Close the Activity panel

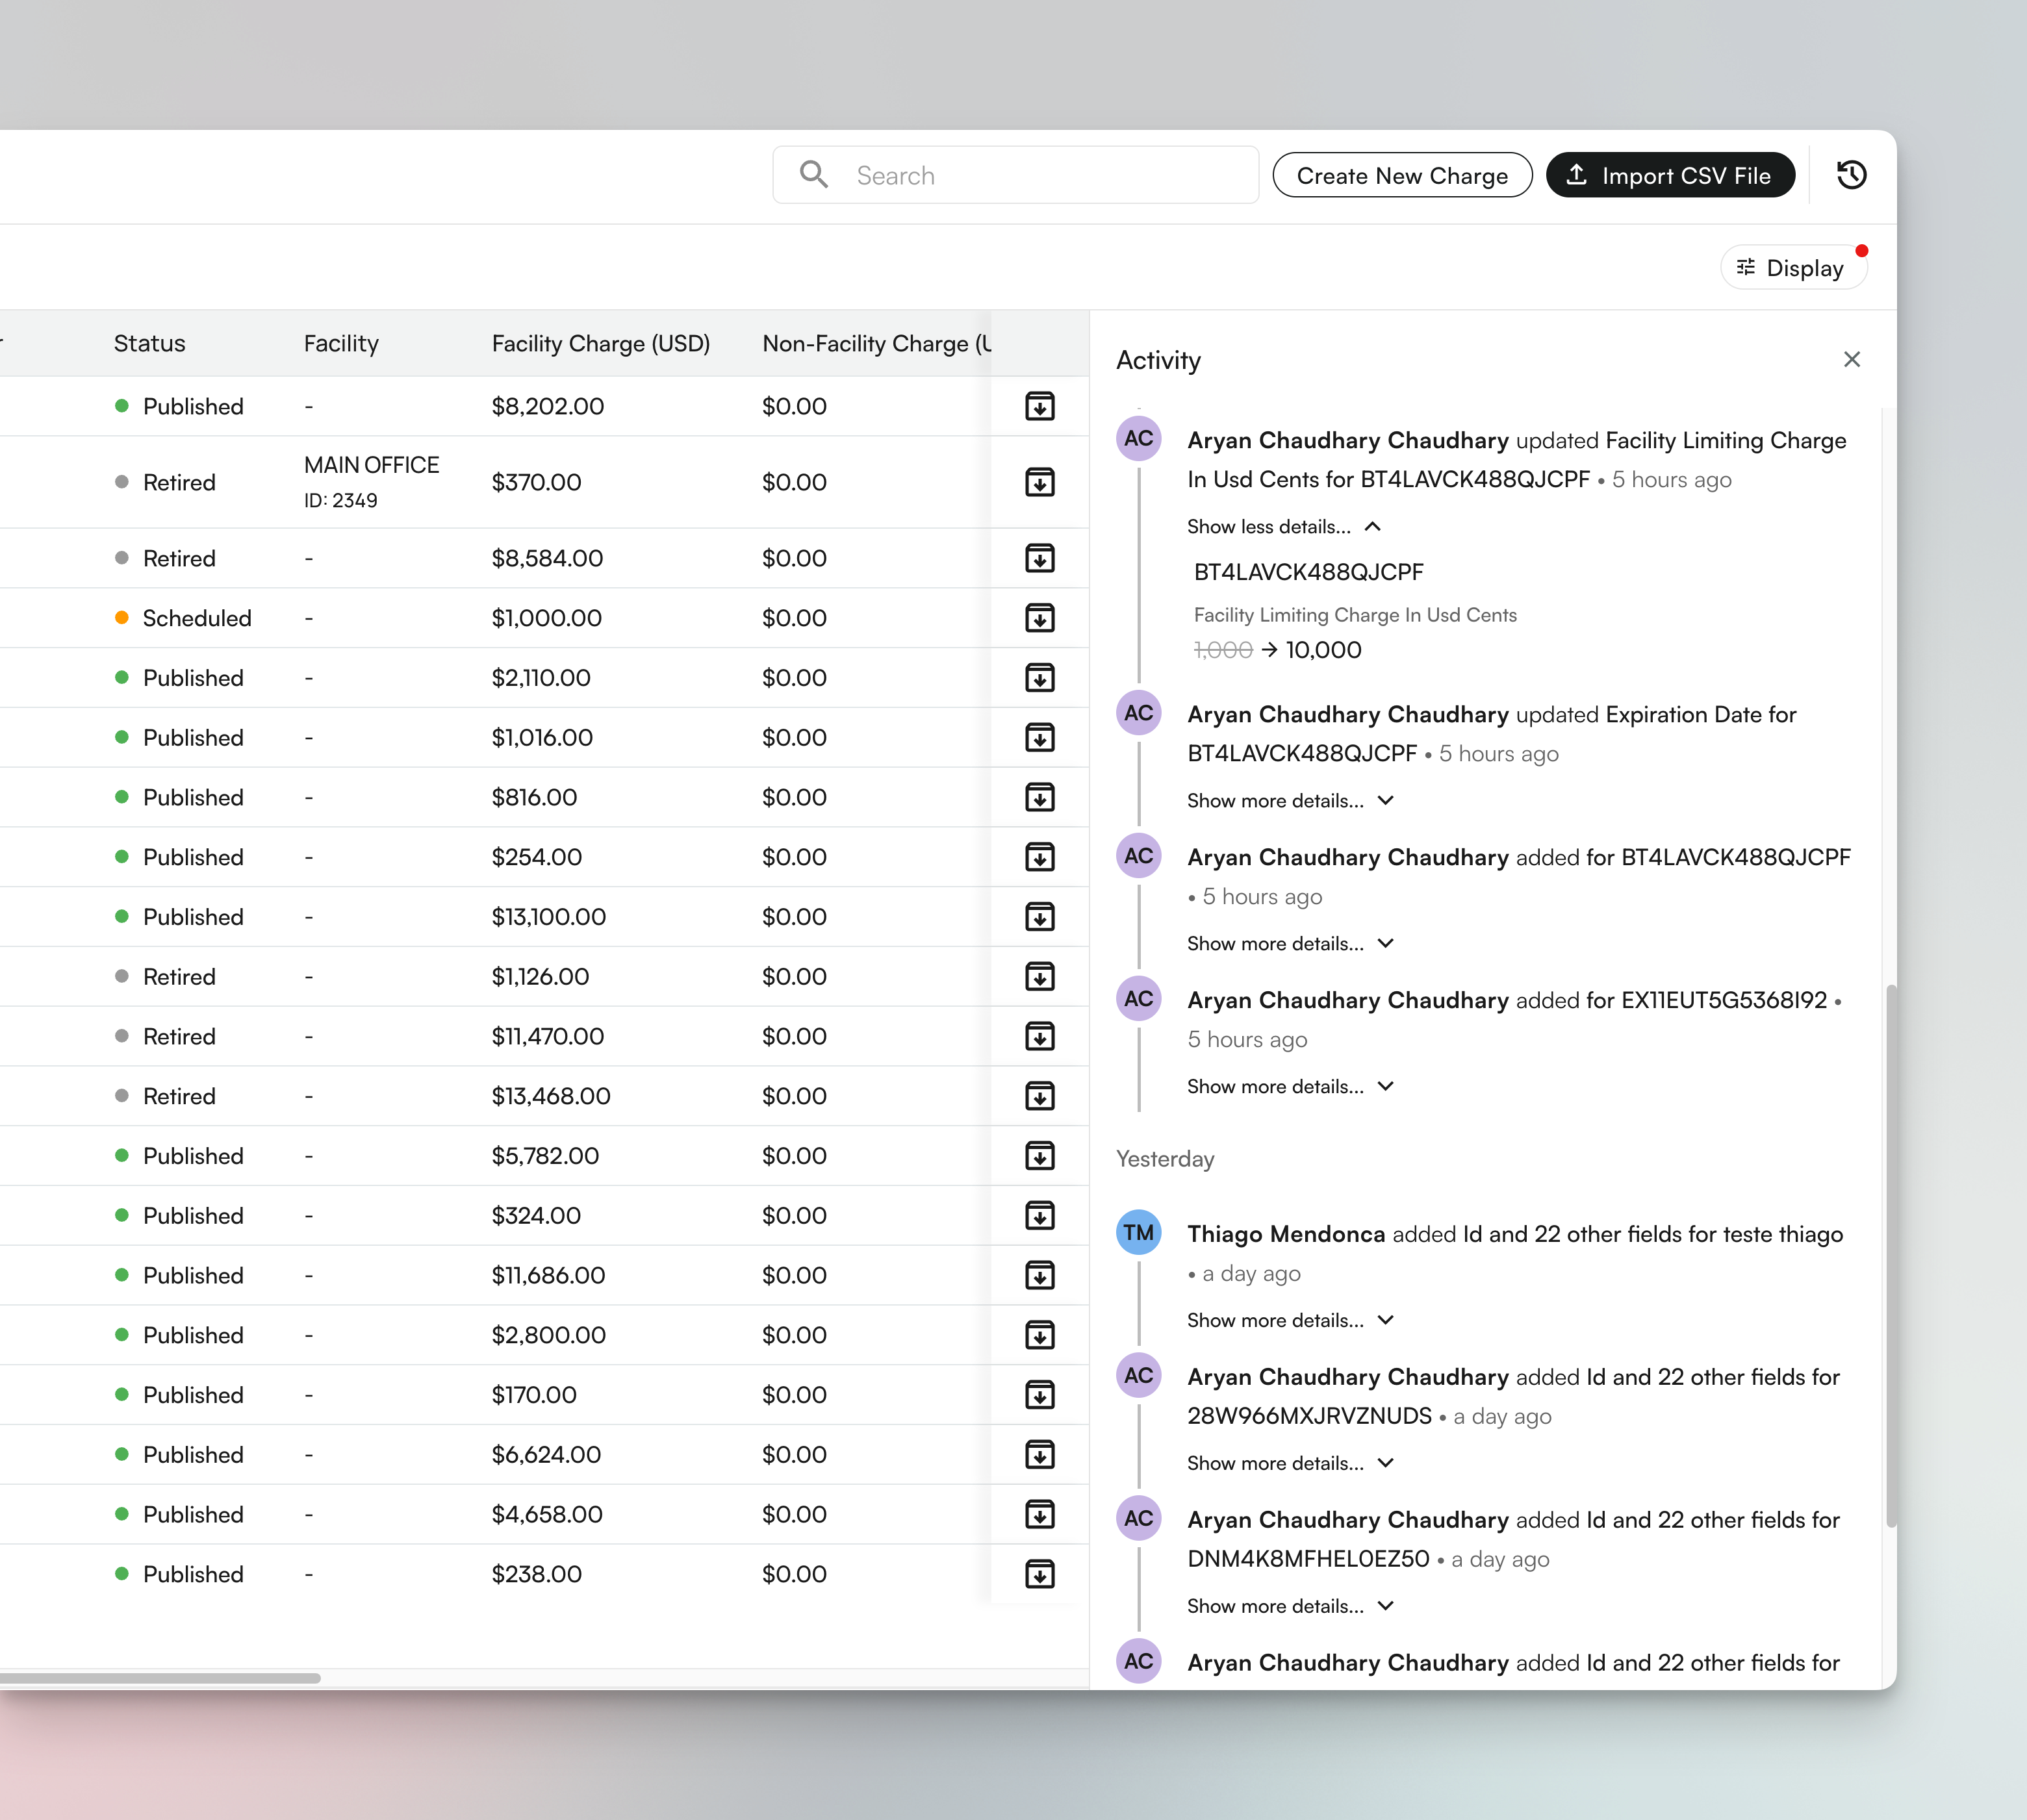click(x=1851, y=360)
